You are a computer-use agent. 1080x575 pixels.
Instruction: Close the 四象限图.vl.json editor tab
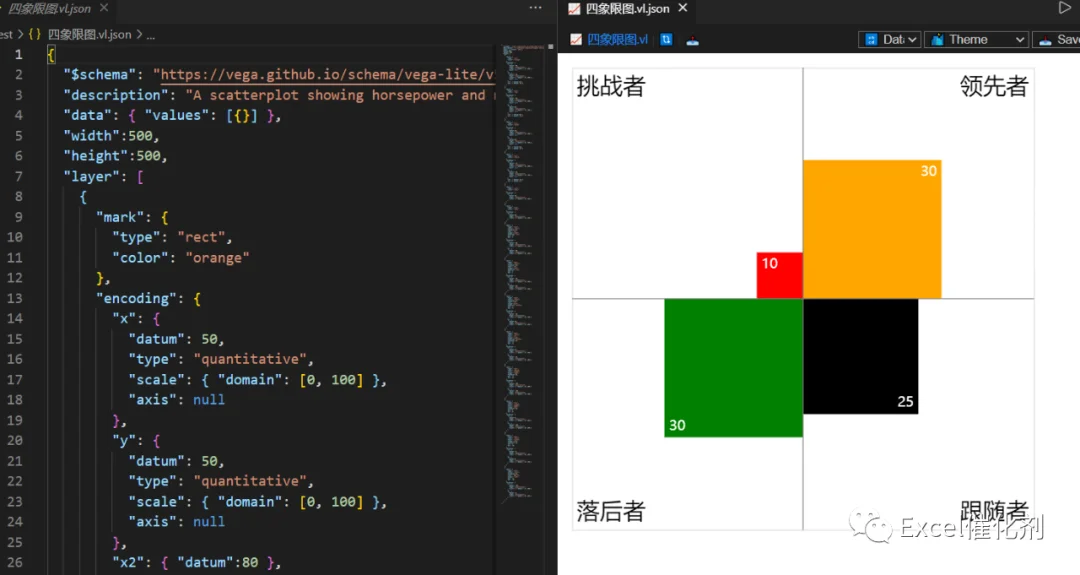tap(104, 8)
